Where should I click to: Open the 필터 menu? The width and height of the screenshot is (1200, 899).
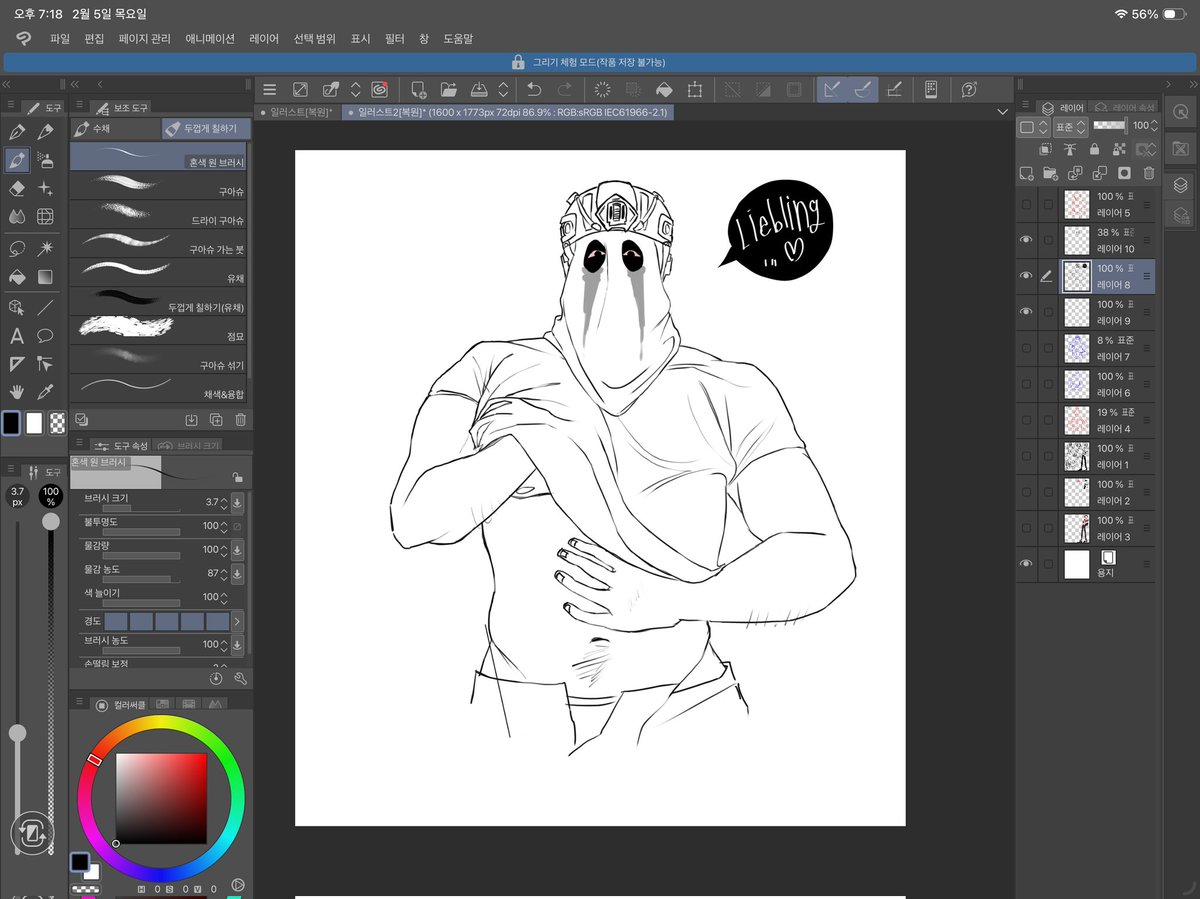pos(394,38)
